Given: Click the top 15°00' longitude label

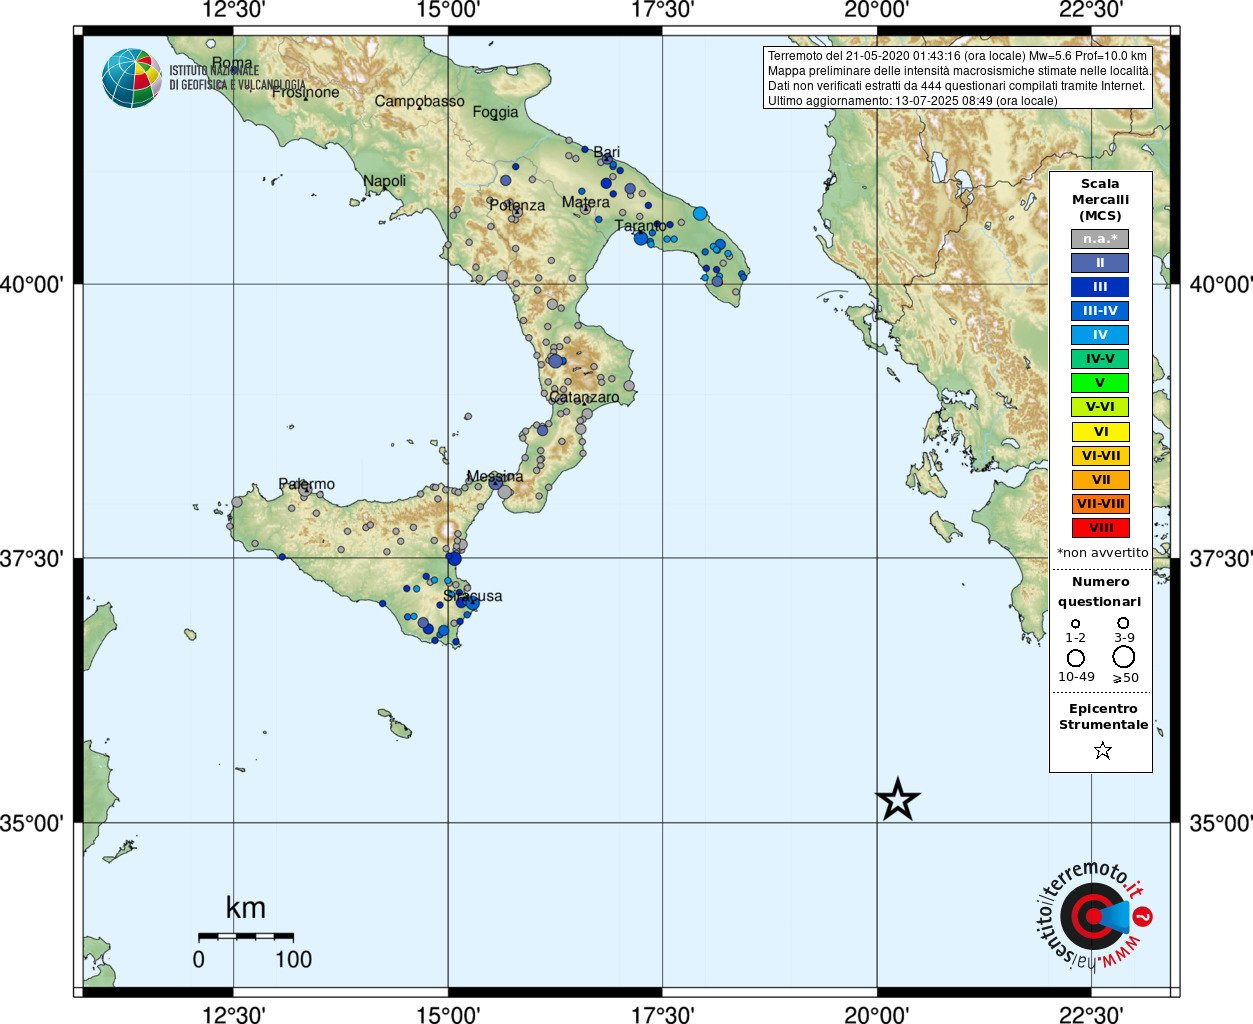Looking at the screenshot, I should click(x=448, y=11).
